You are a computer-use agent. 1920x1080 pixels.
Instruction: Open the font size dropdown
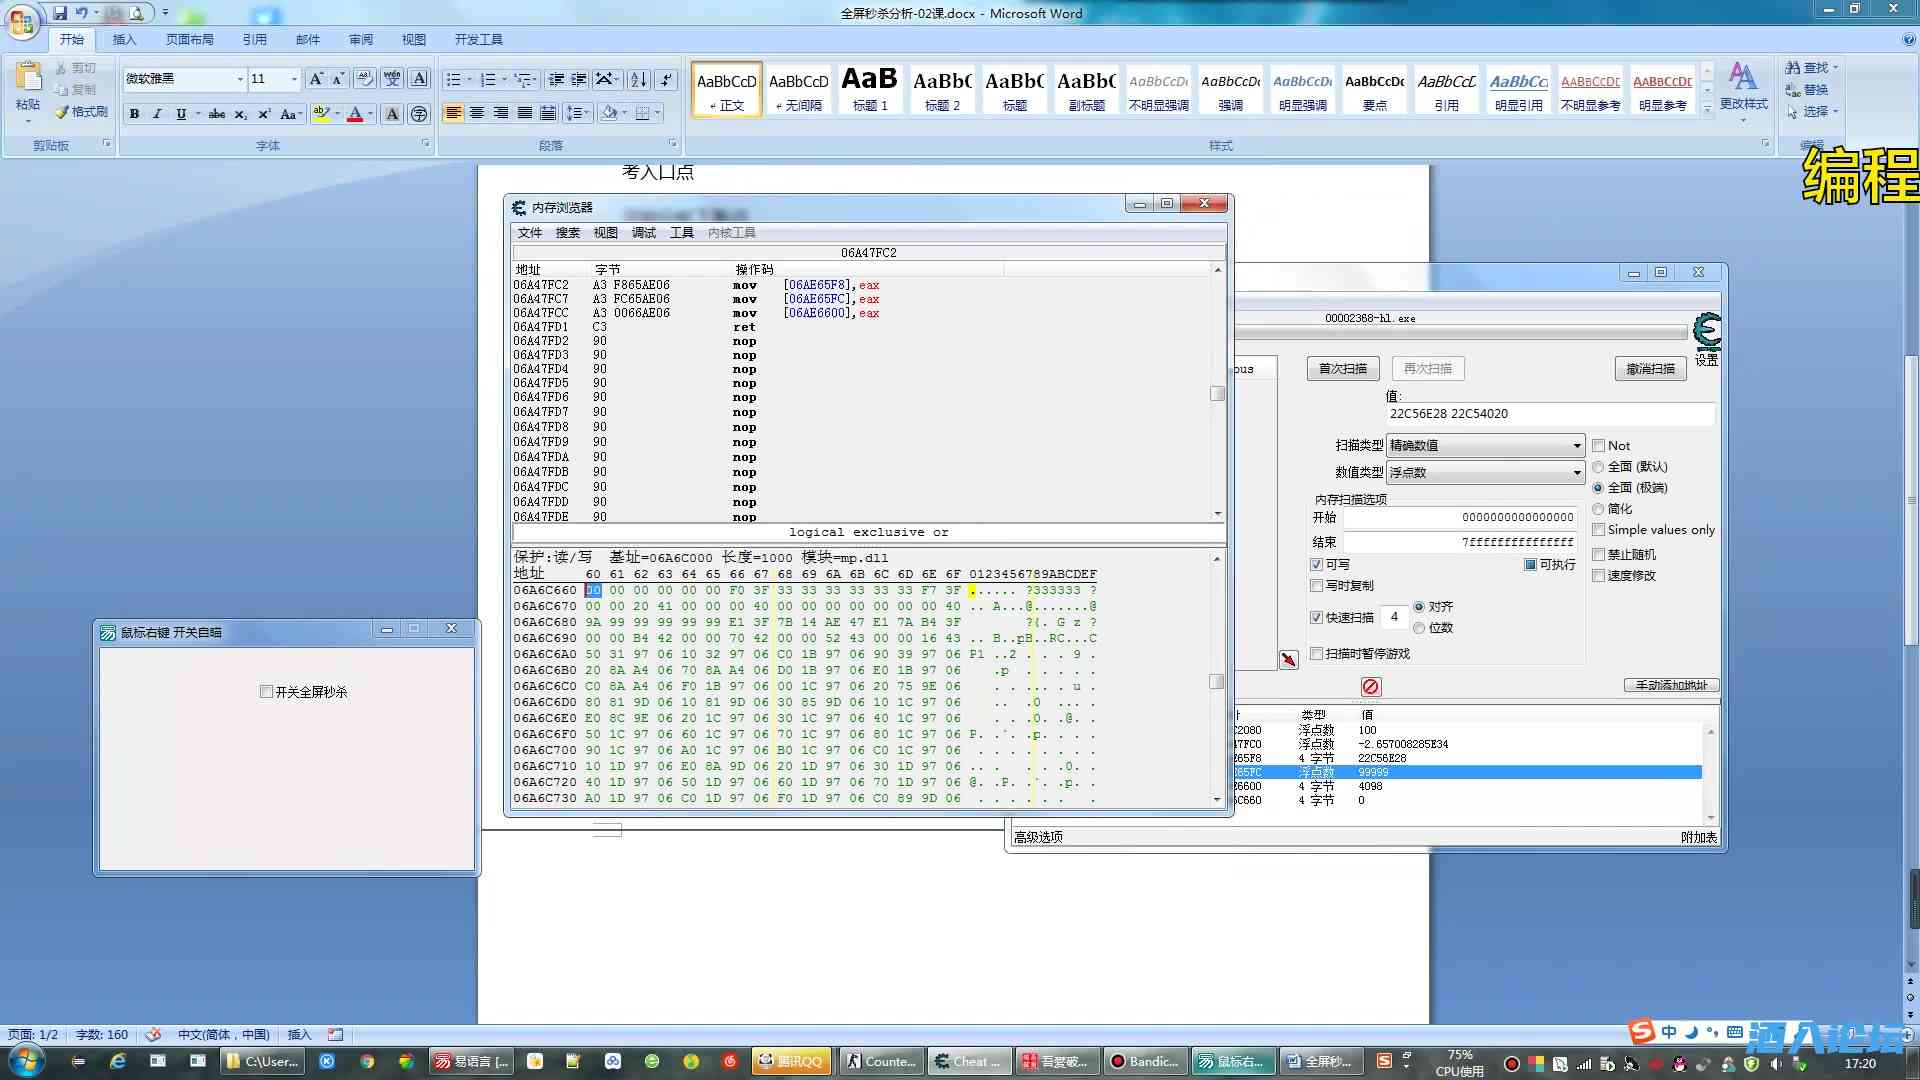tap(293, 79)
